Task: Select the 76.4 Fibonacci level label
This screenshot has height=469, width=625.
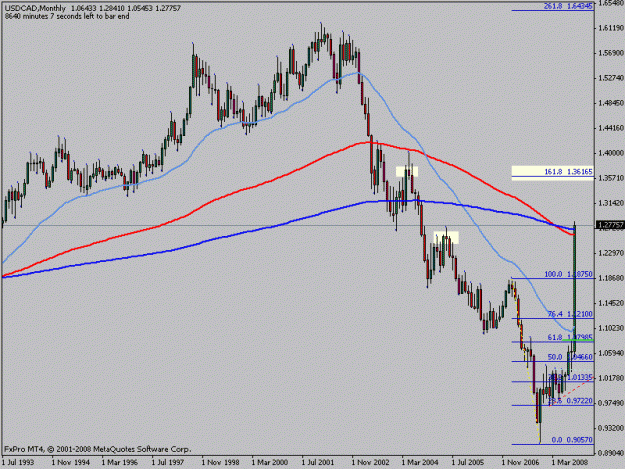Action: (x=570, y=314)
